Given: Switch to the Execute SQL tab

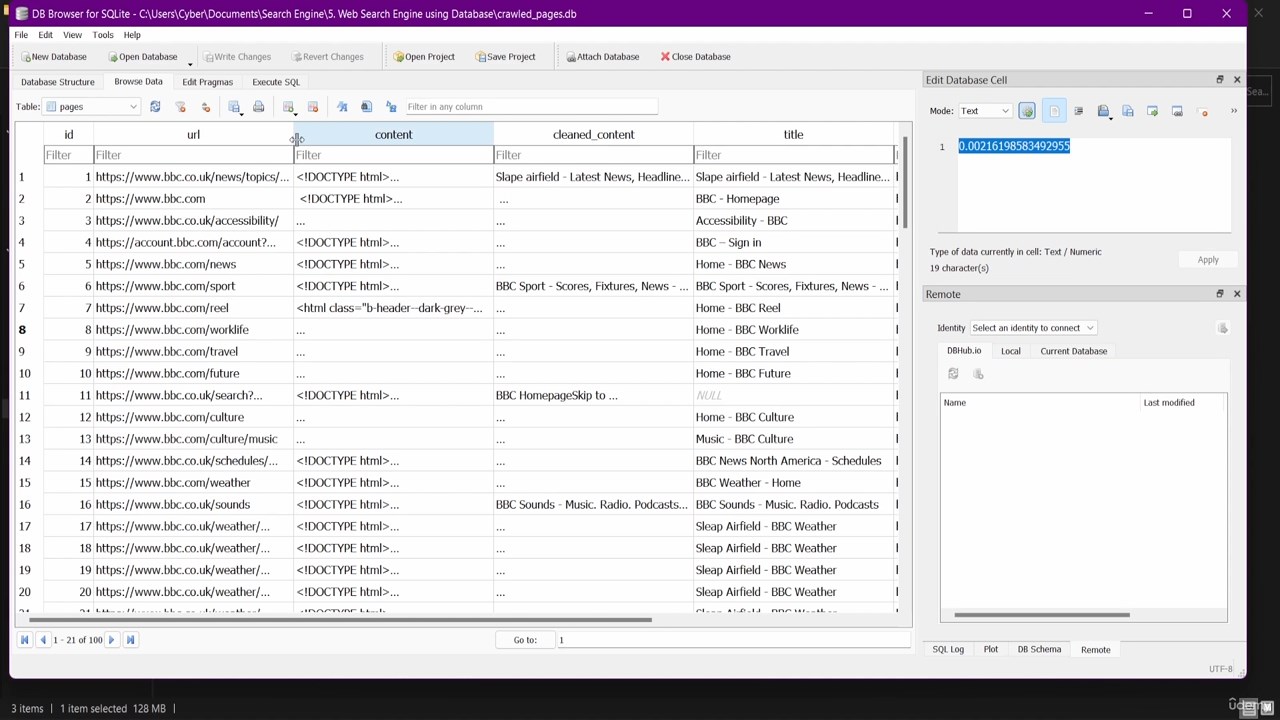Looking at the screenshot, I should [276, 82].
